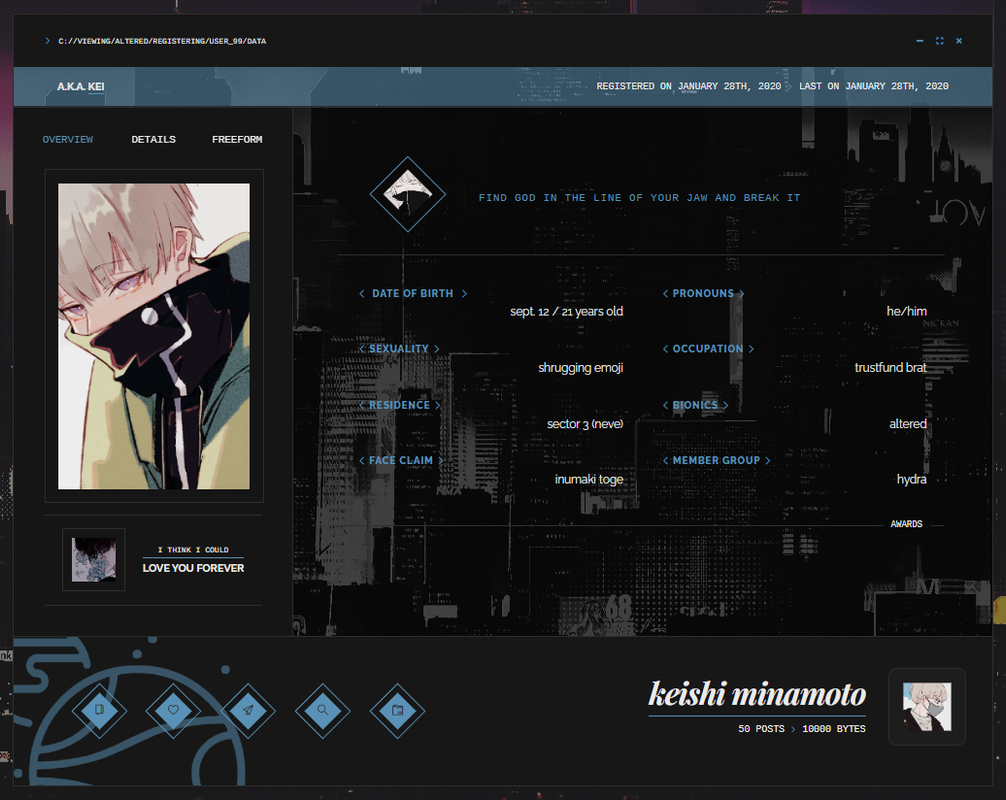Click the diamond avatar icon beside quote
Screen dimensions: 1006x800
click(x=407, y=194)
